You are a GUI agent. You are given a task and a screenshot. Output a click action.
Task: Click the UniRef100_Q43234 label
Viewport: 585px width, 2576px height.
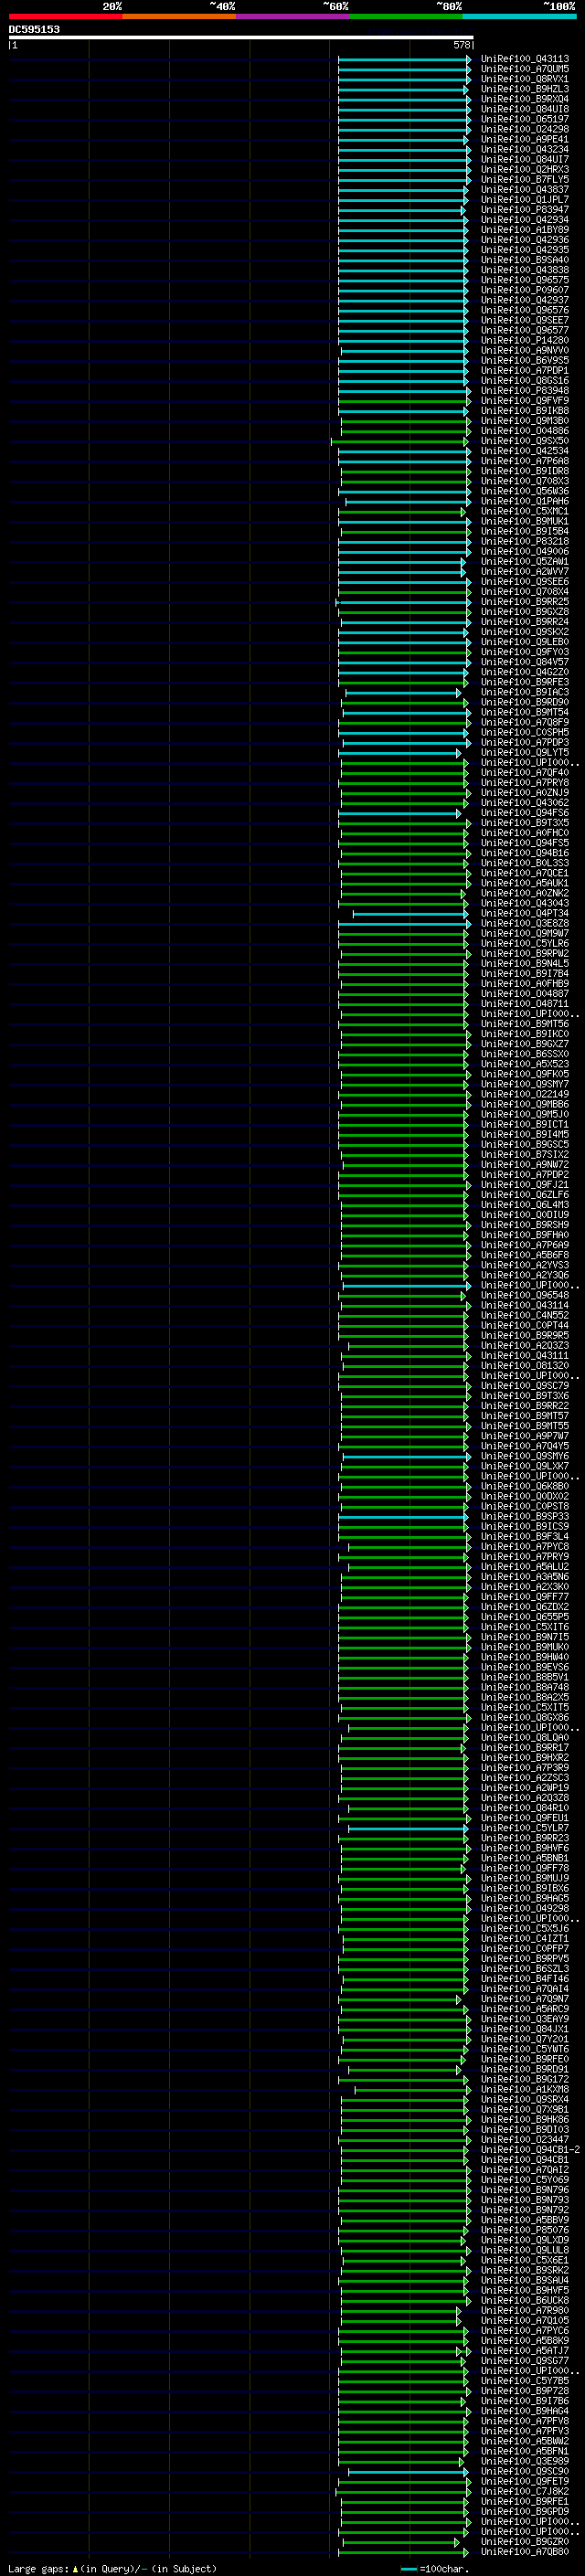[x=525, y=150]
